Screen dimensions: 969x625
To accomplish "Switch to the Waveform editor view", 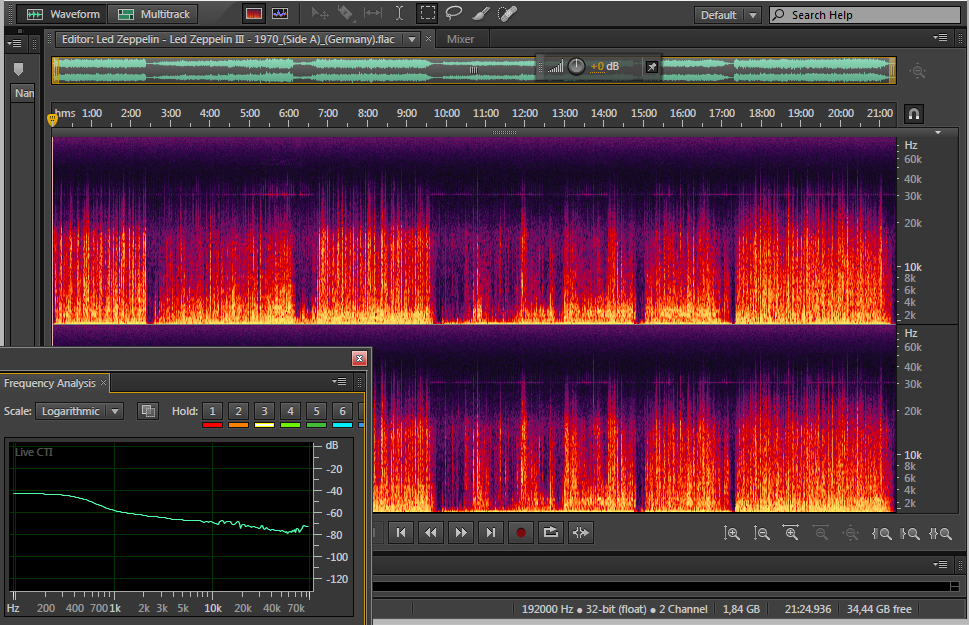I will 62,14.
